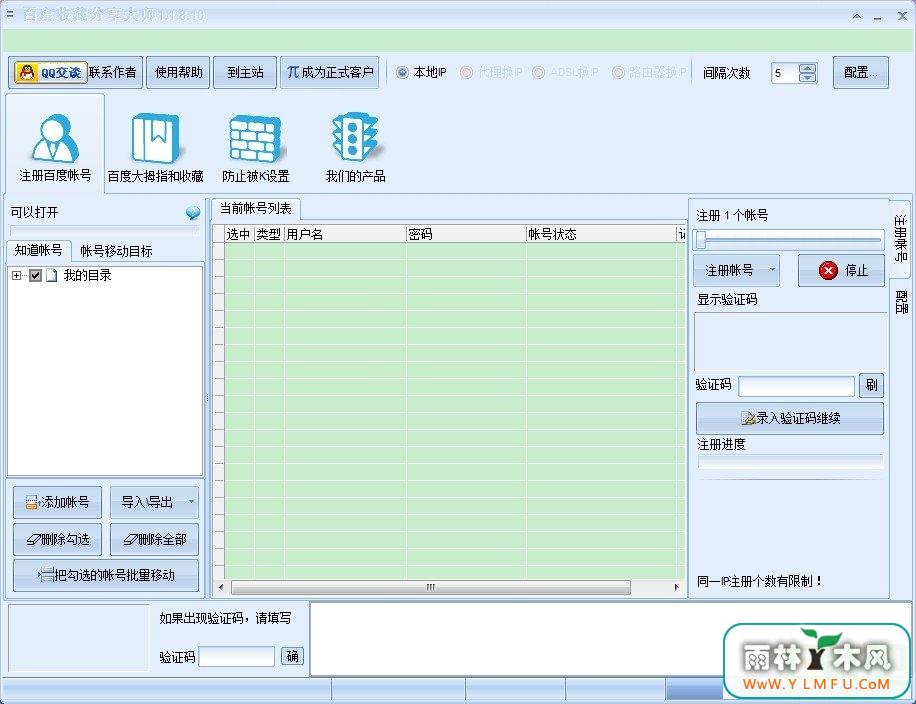The height and width of the screenshot is (704, 916).
Task: Click 录入验证码继续 button
Action: pos(790,418)
